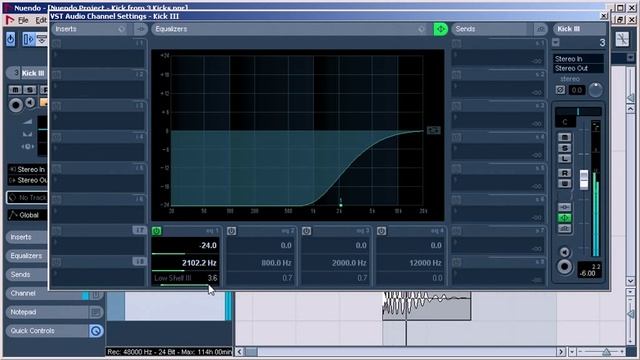Click Write automation button below R
The height and width of the screenshot is (360, 640).
[x=564, y=184]
